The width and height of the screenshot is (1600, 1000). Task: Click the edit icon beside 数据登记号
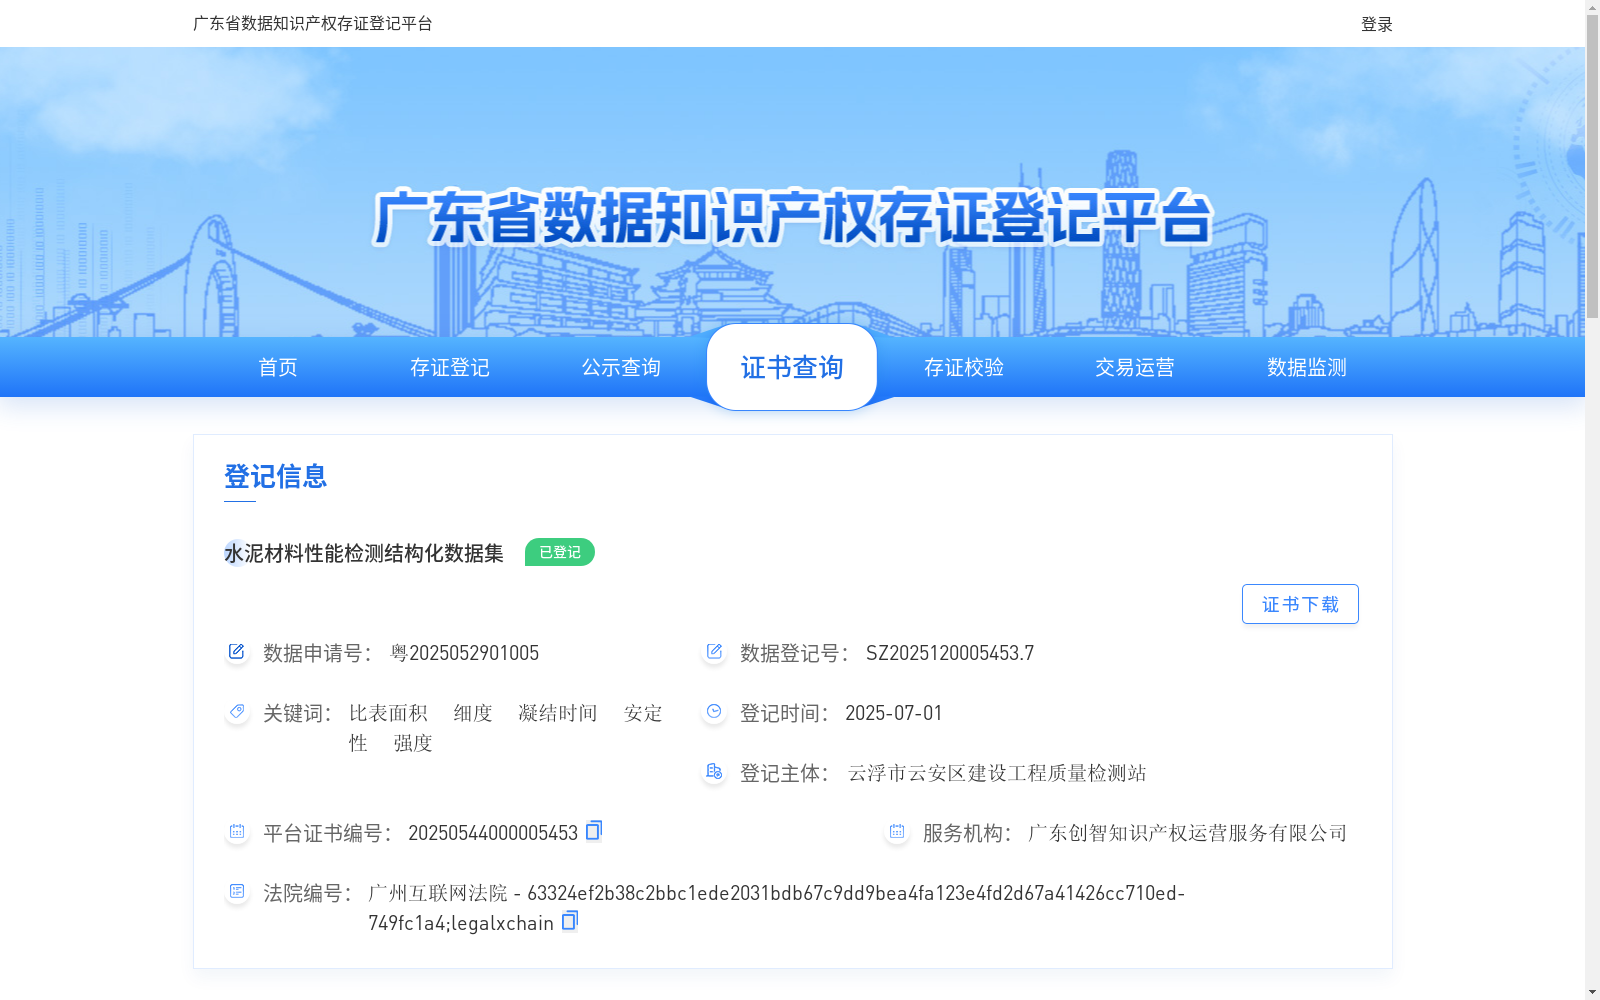tap(713, 652)
